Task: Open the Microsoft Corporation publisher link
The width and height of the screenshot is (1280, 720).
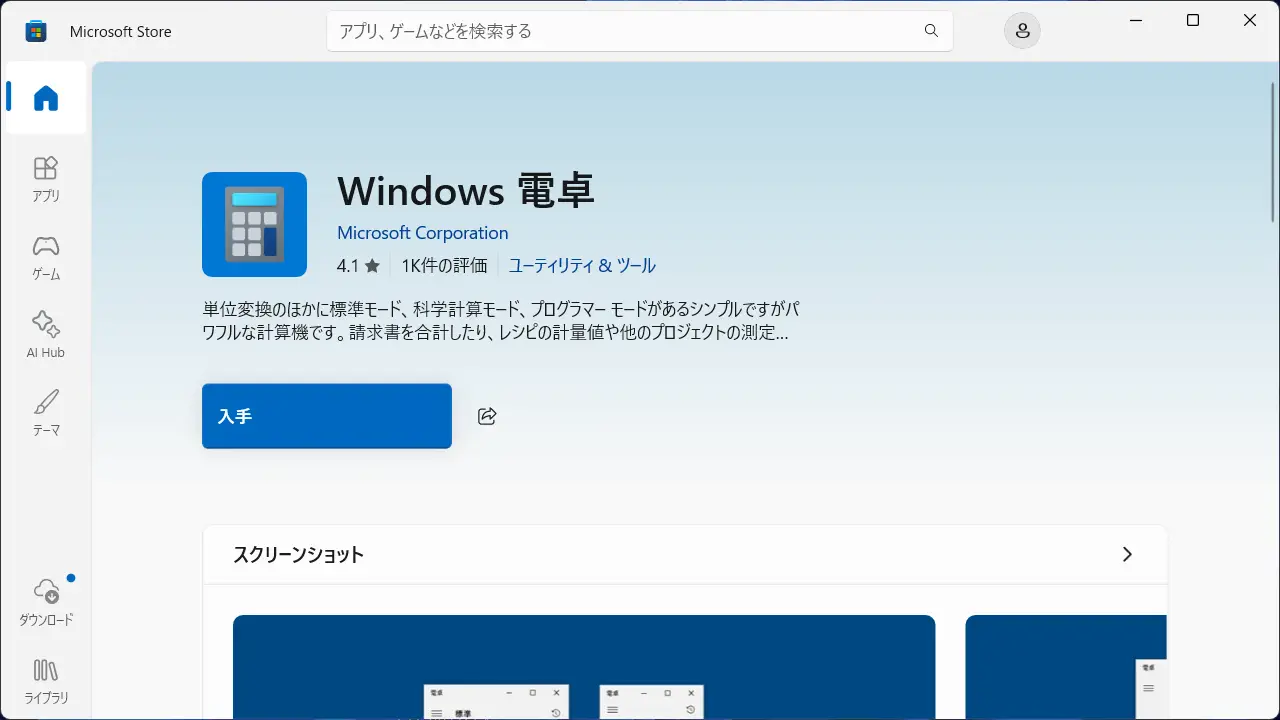Action: pyautogui.click(x=423, y=233)
